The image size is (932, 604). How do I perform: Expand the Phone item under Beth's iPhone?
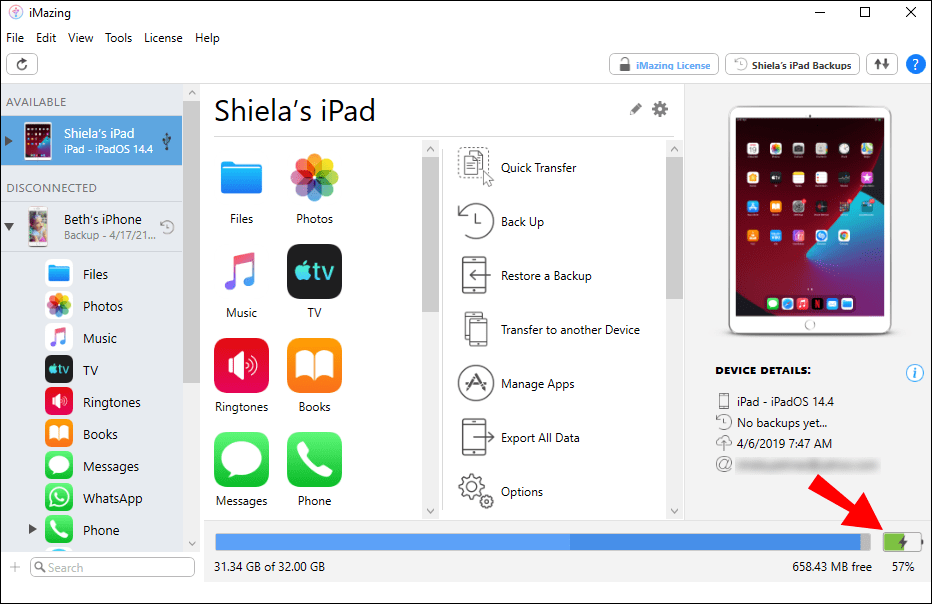coord(32,528)
